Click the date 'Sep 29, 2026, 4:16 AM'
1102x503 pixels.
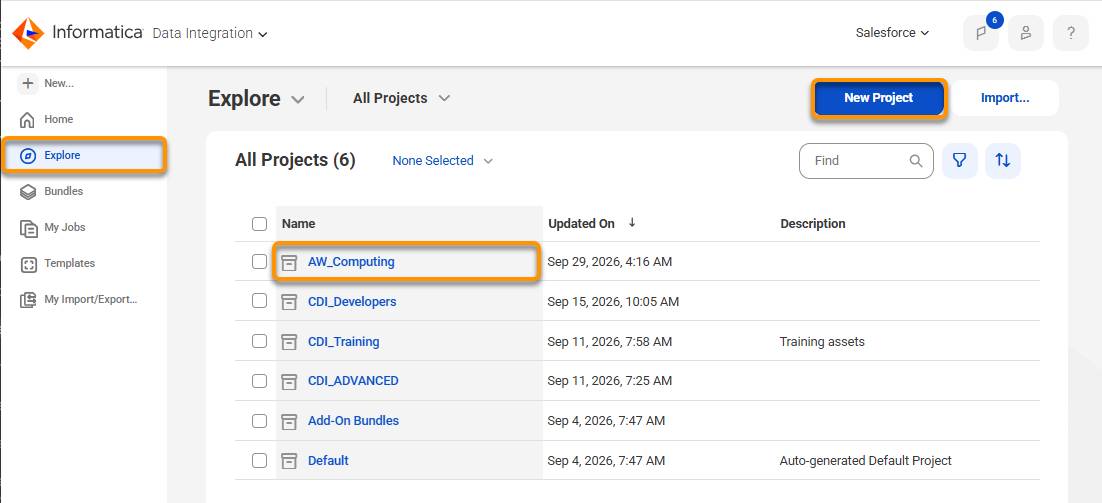click(609, 262)
